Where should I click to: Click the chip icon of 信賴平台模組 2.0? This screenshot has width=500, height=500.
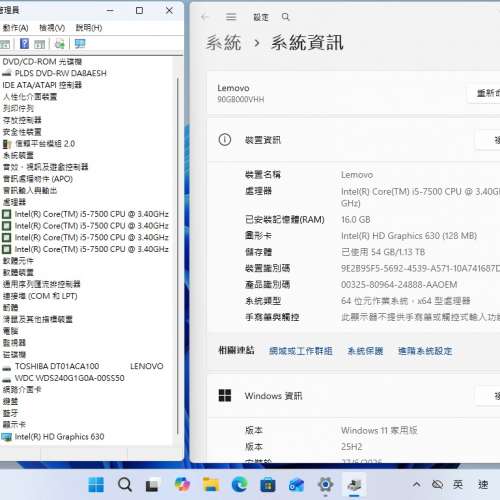pyautogui.click(x=7, y=144)
